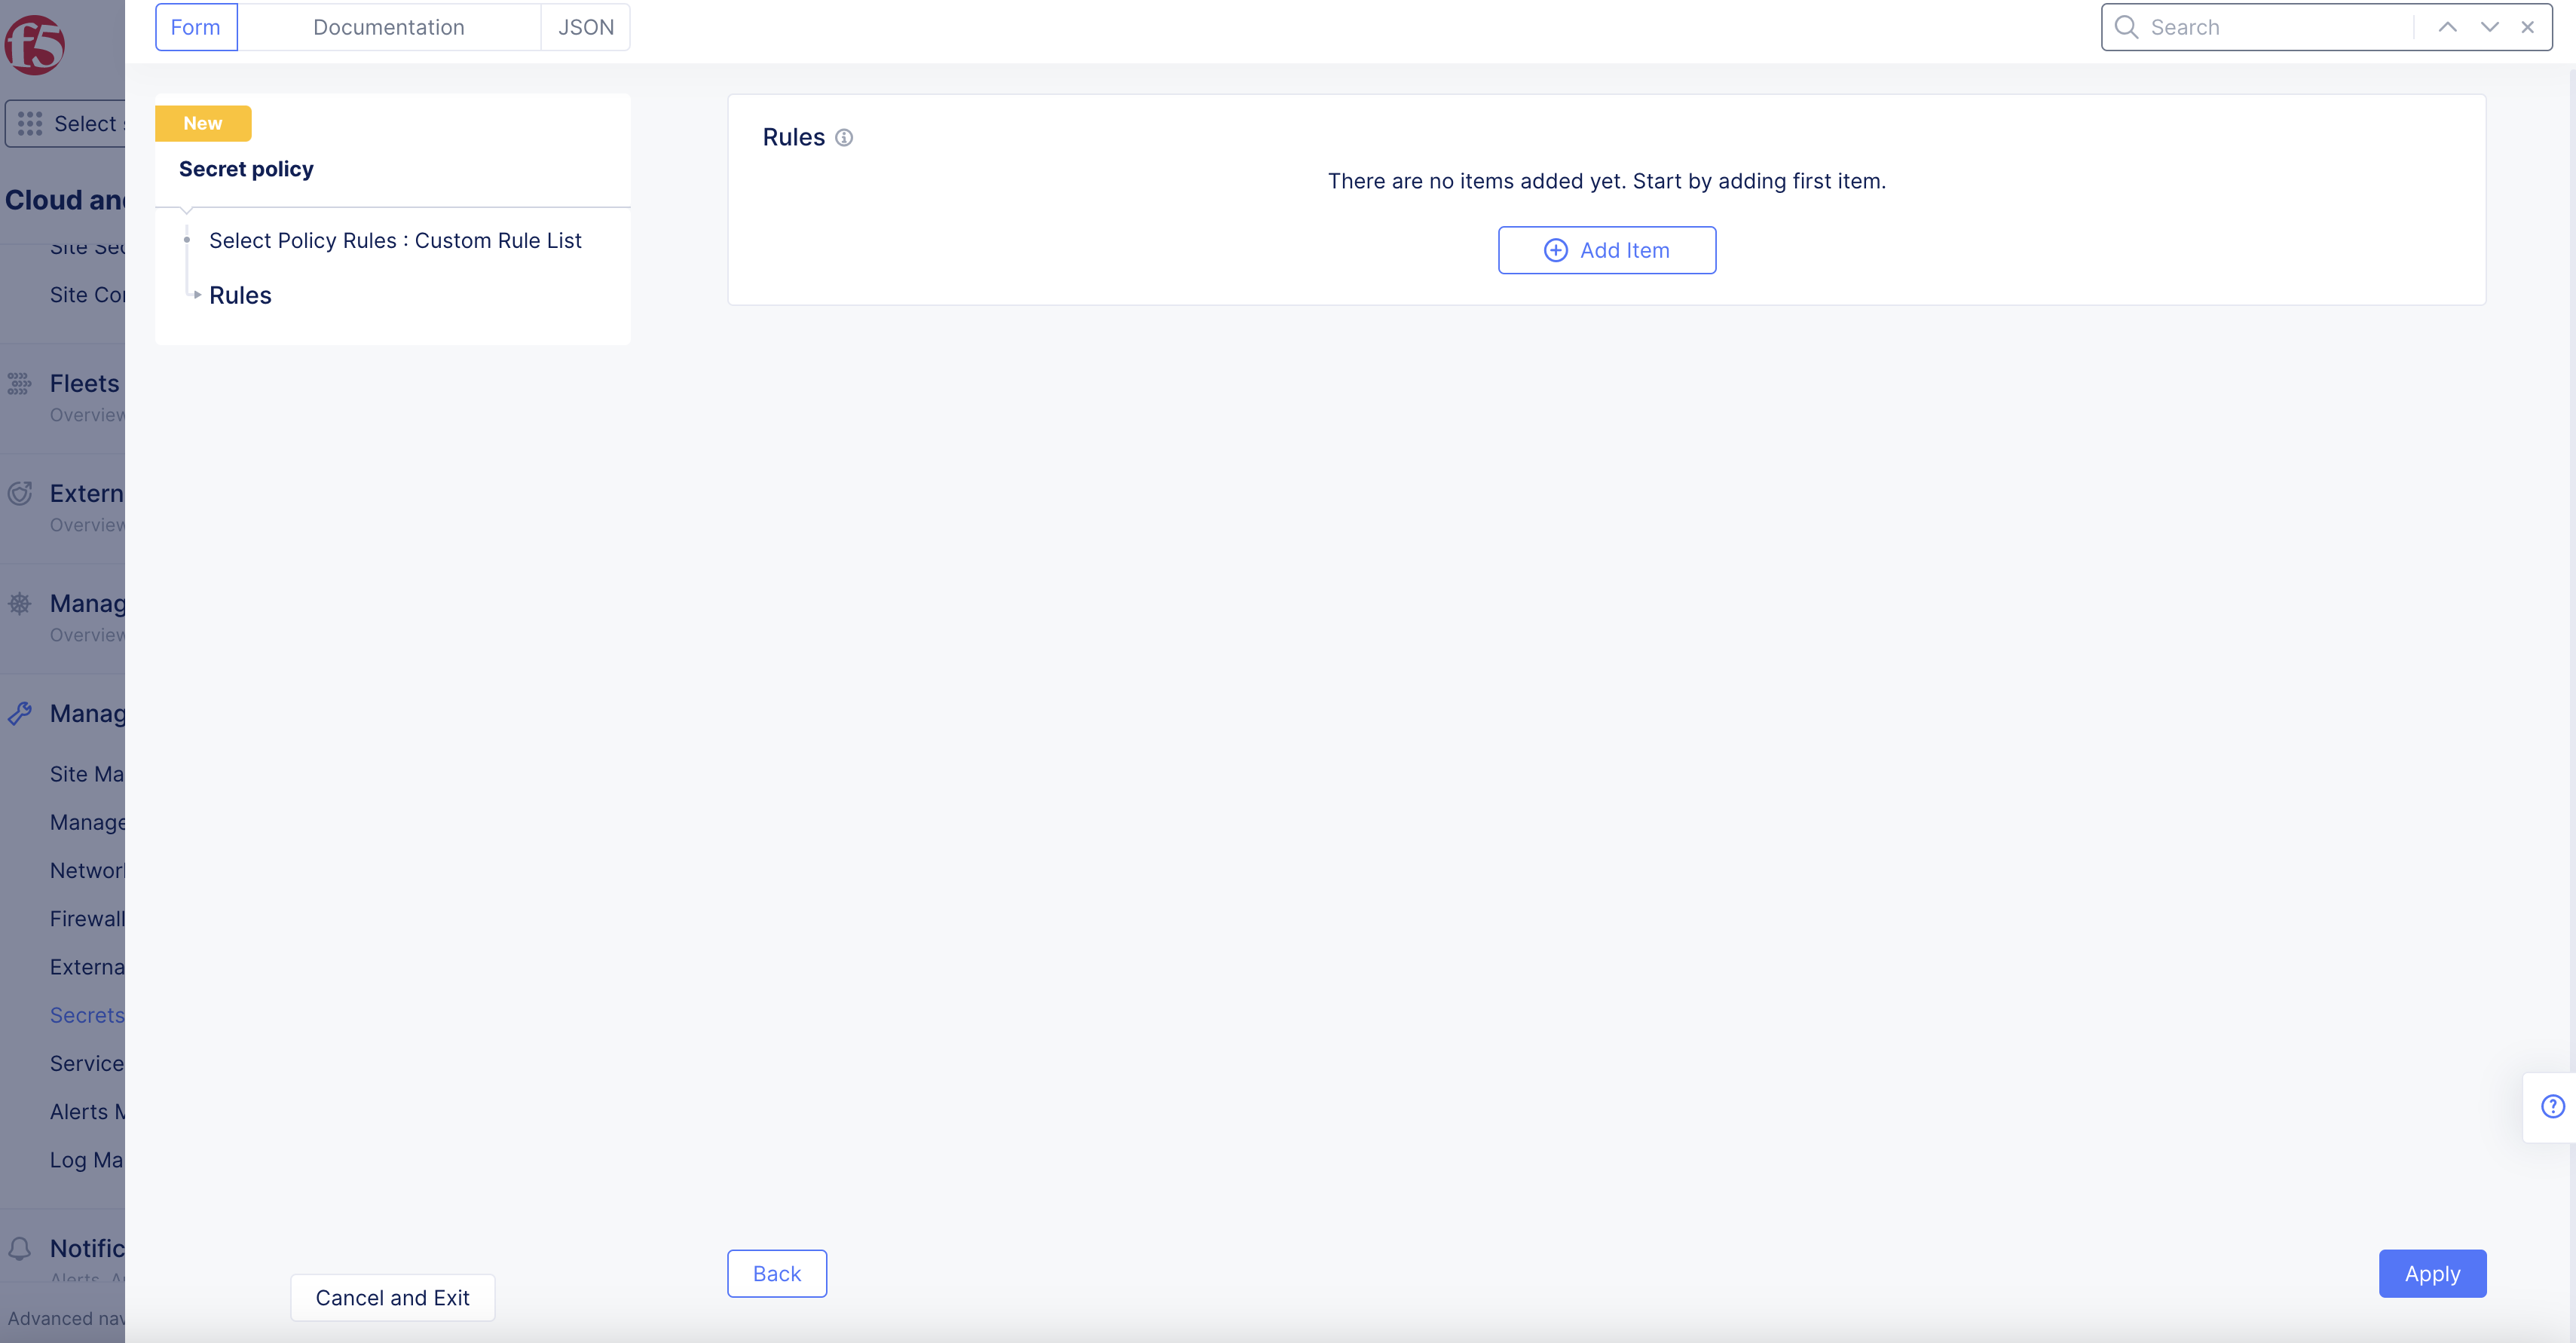Select the Form tab

point(196,27)
